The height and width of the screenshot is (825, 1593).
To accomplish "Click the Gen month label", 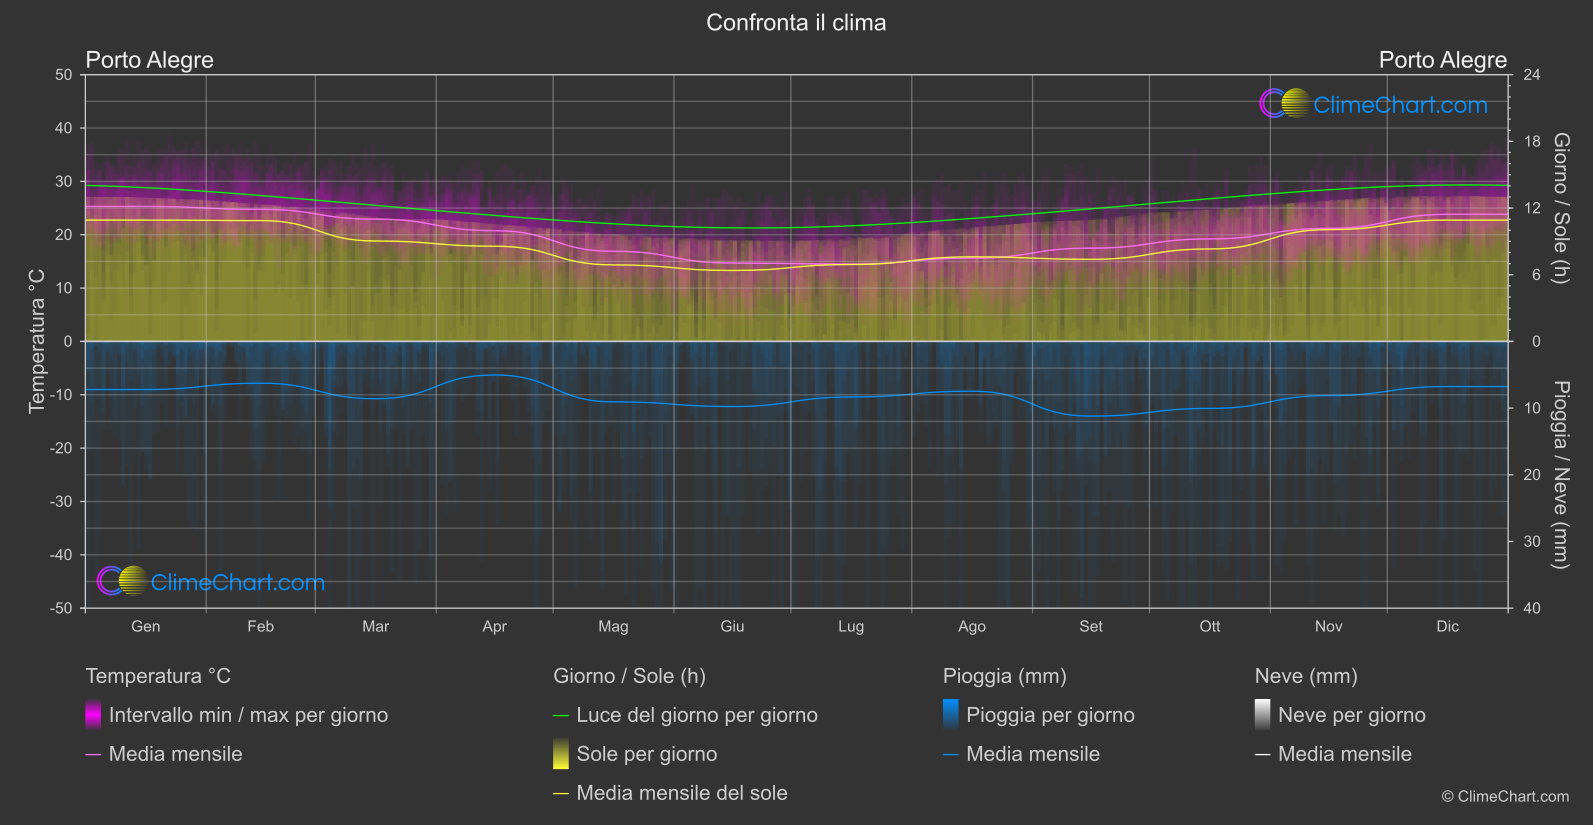I will (x=146, y=626).
